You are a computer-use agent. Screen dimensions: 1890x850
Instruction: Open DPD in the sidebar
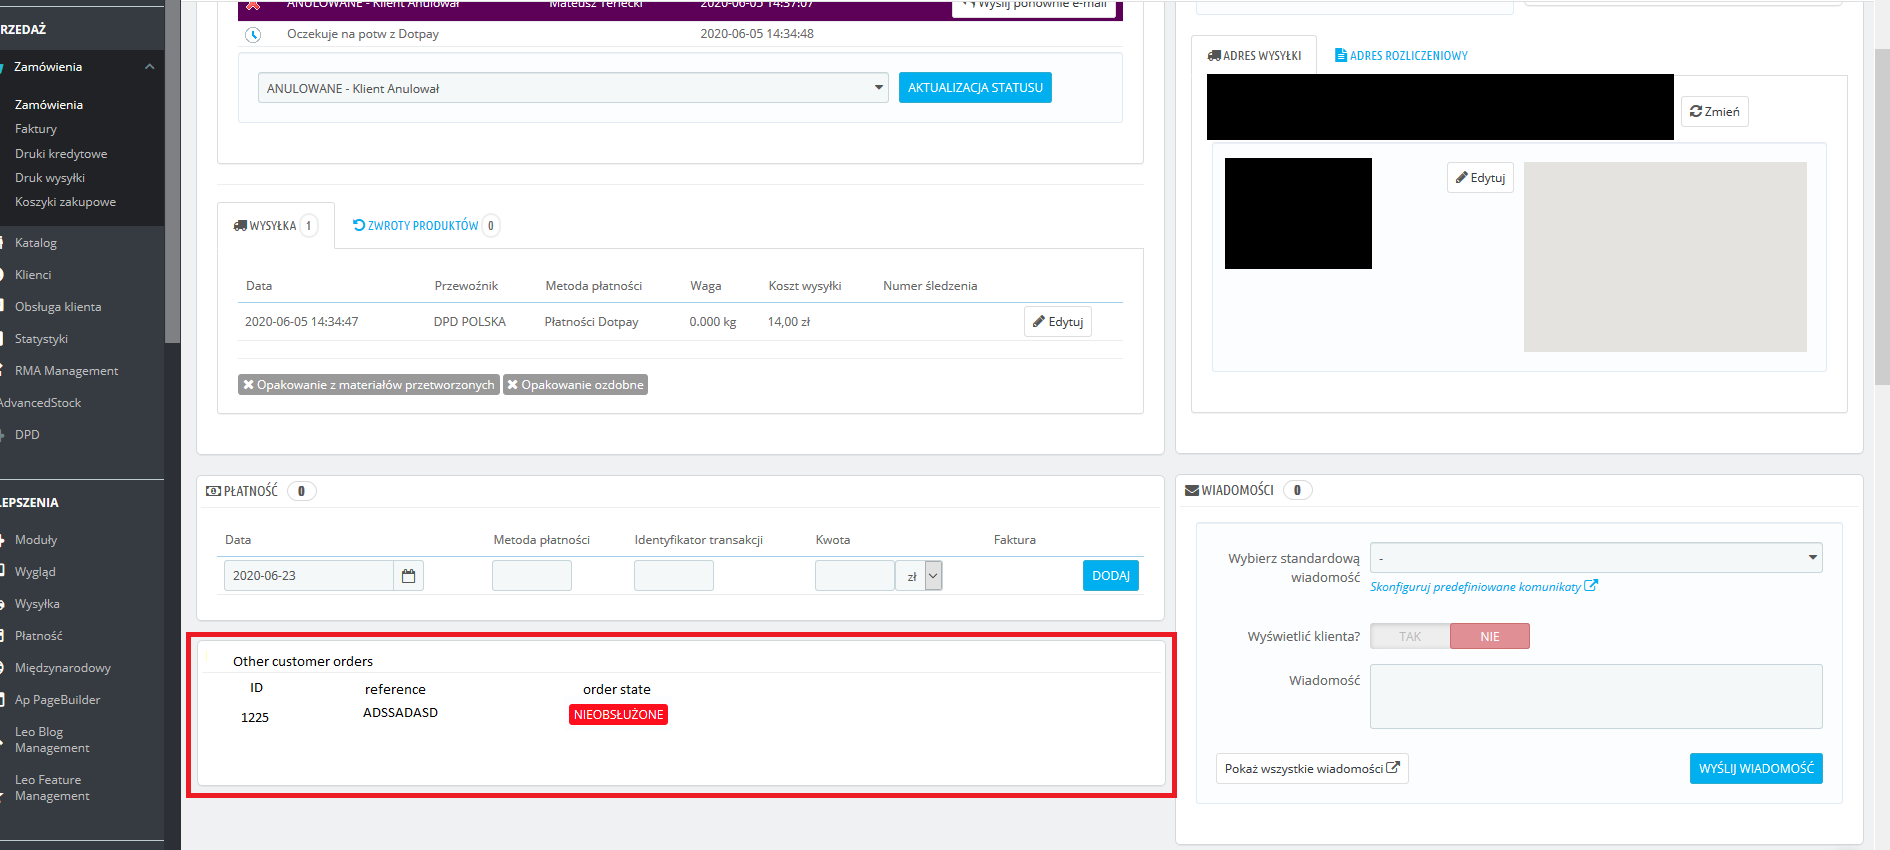tap(27, 435)
